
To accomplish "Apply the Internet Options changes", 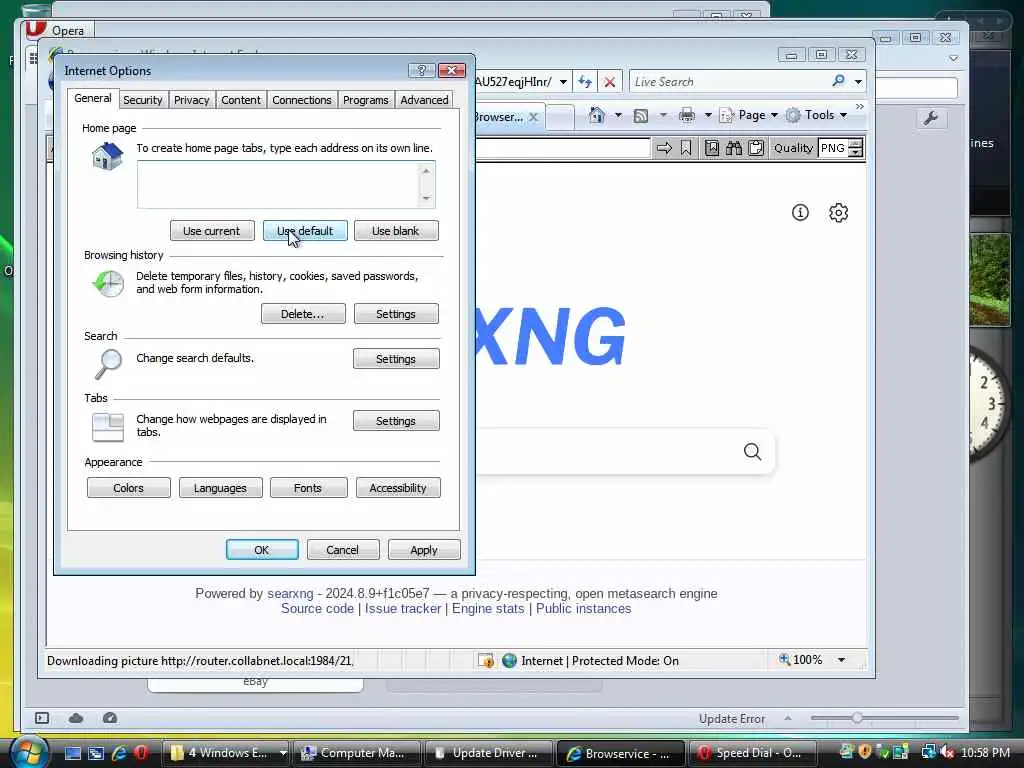I will pyautogui.click(x=424, y=550).
